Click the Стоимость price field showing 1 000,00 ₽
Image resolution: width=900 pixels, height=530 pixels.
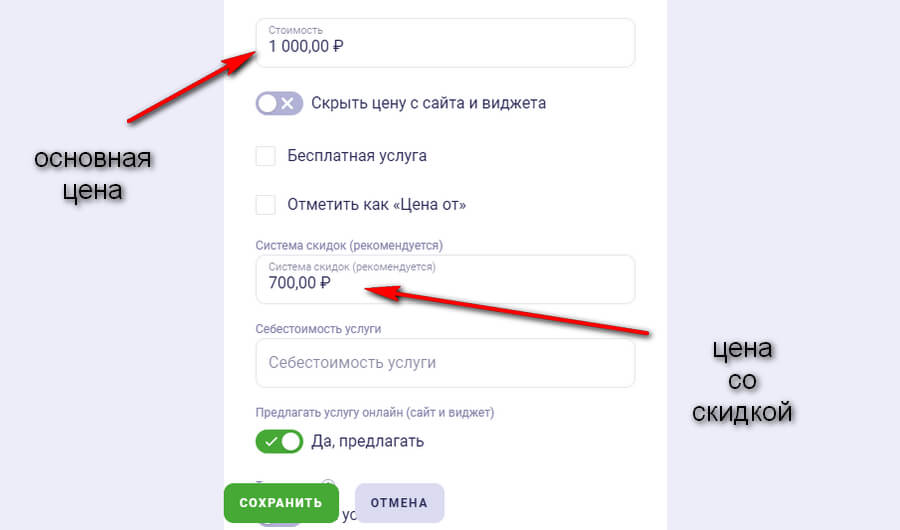[445, 44]
